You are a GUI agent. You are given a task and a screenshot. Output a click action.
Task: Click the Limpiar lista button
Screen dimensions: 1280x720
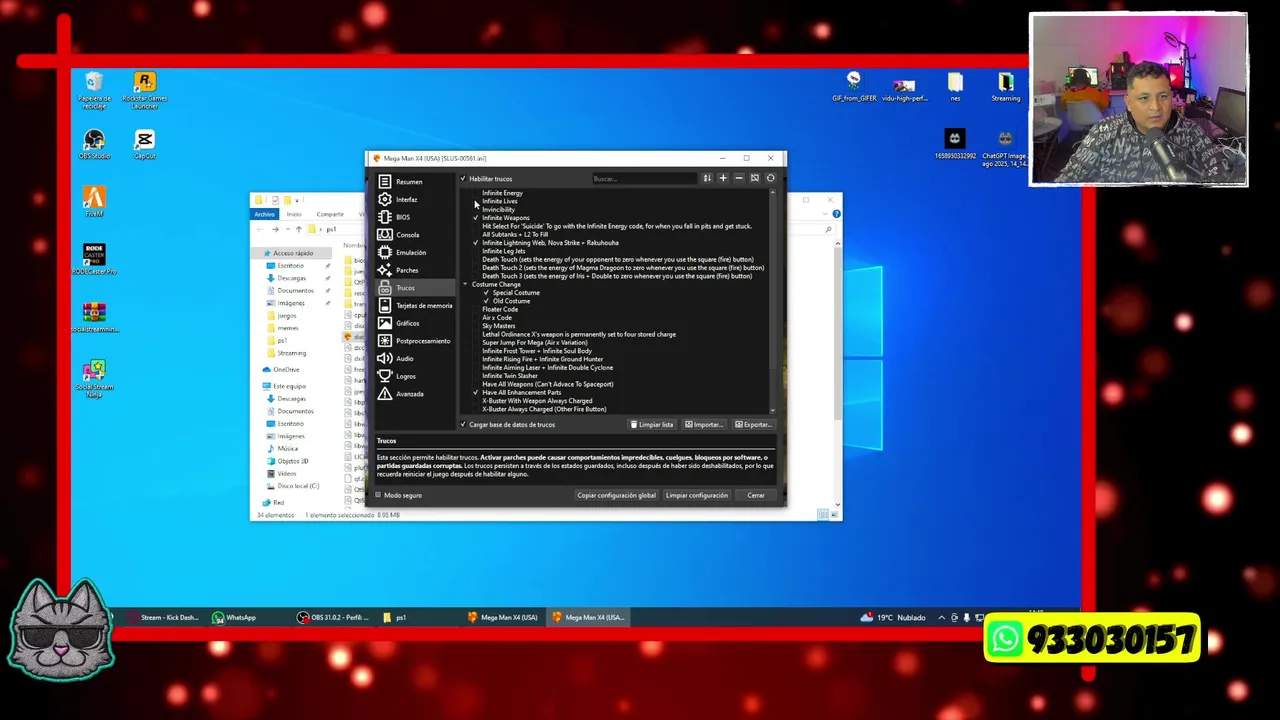[652, 425]
